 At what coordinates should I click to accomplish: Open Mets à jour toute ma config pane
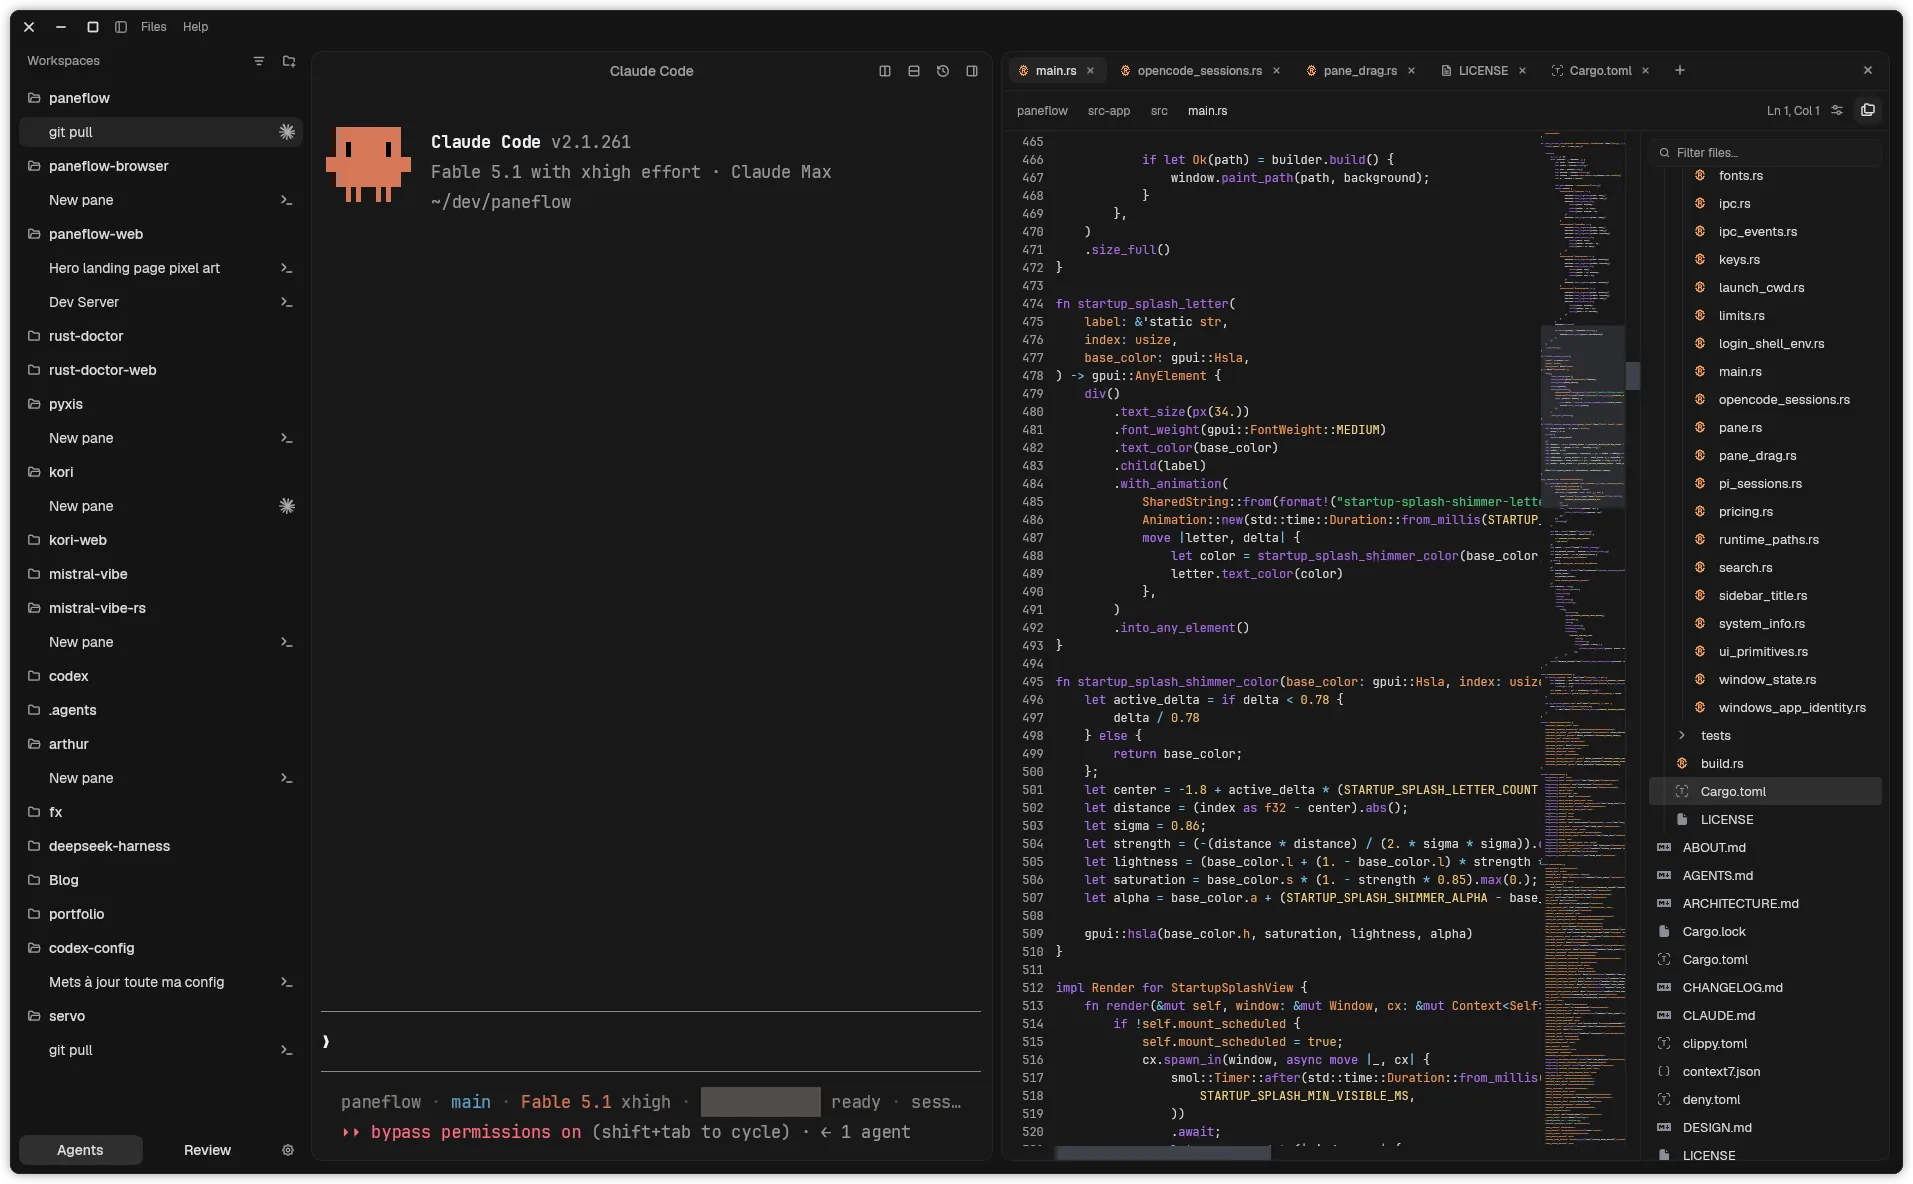[x=160, y=982]
